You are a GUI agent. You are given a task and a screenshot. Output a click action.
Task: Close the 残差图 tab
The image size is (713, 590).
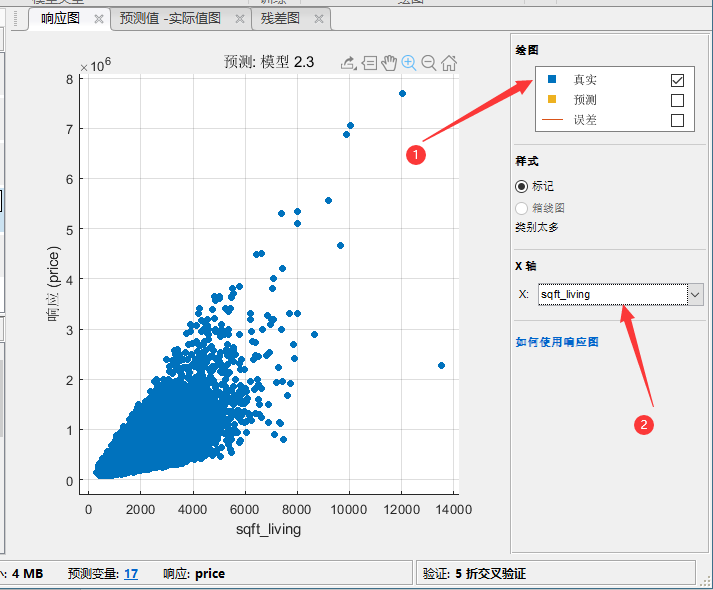pyautogui.click(x=318, y=19)
